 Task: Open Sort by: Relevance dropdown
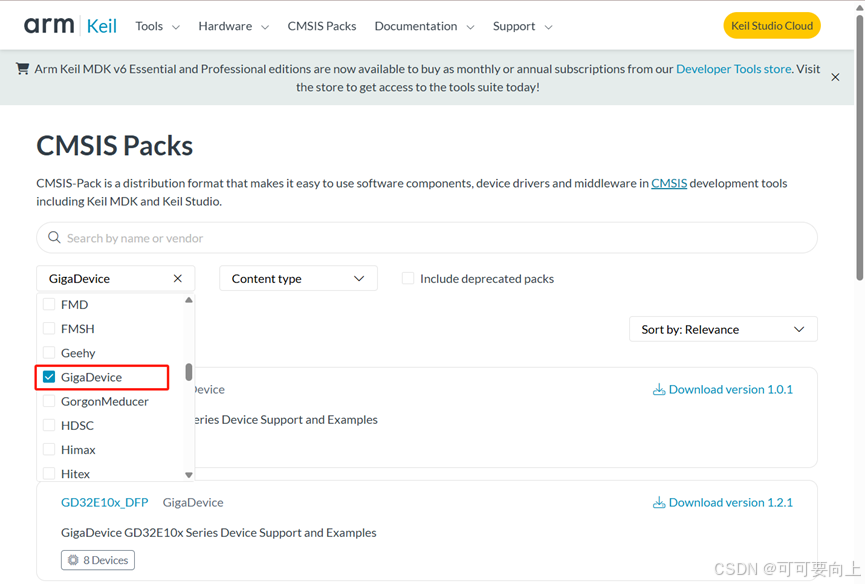(x=723, y=329)
